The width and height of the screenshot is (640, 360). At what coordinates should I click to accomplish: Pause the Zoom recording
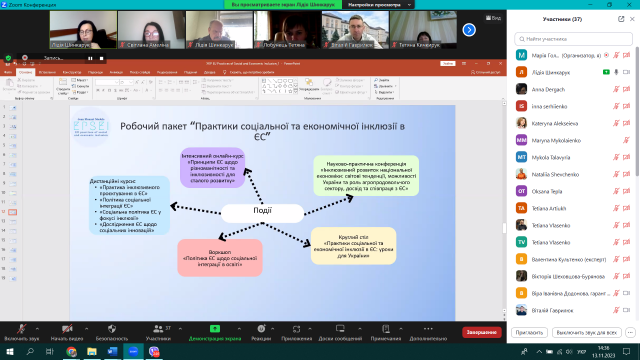click(x=90, y=58)
